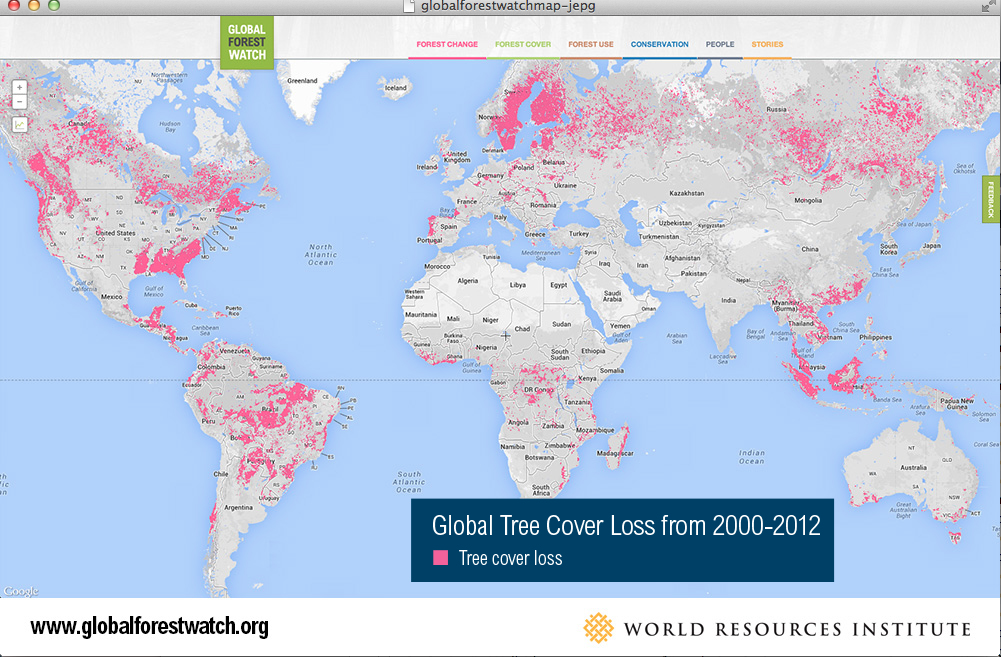Click the India map label
This screenshot has width=1001, height=657.
(728, 300)
